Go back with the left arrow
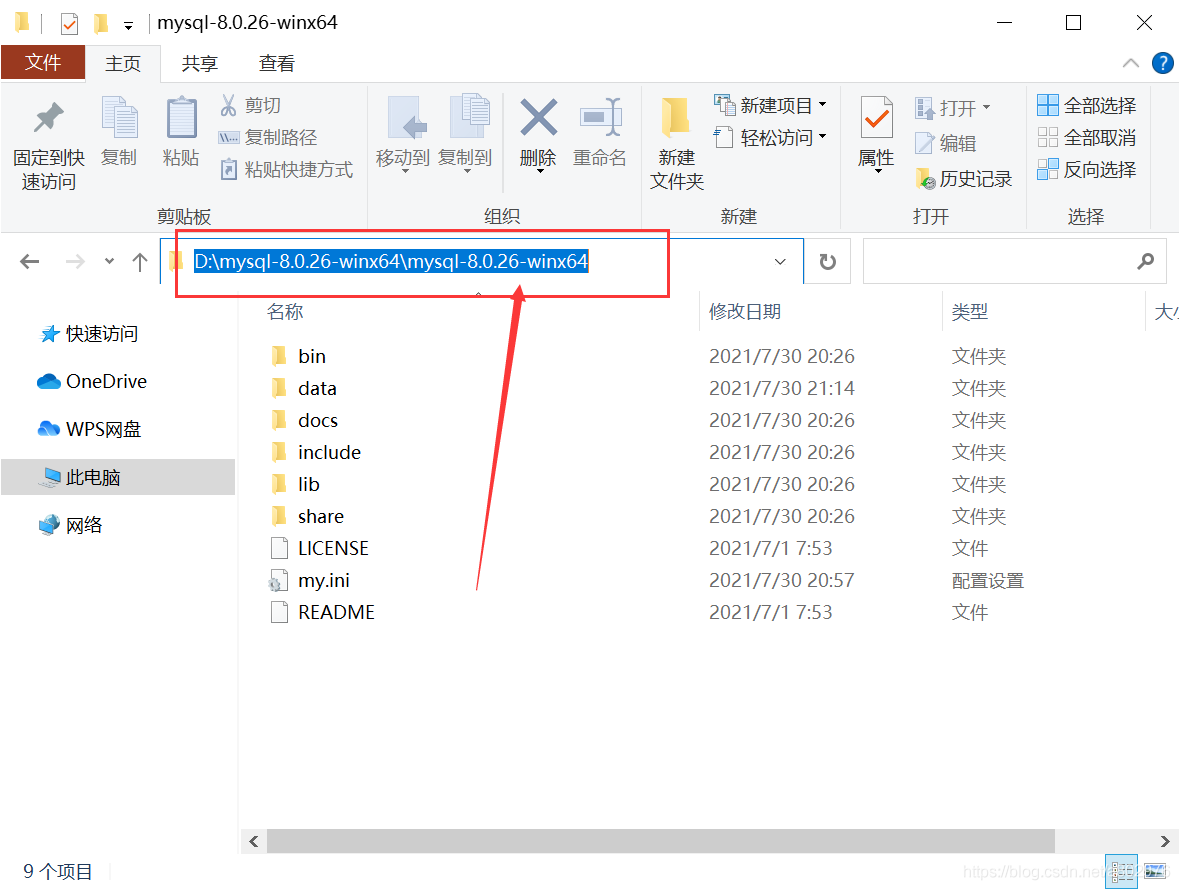The image size is (1180, 890). (29, 262)
